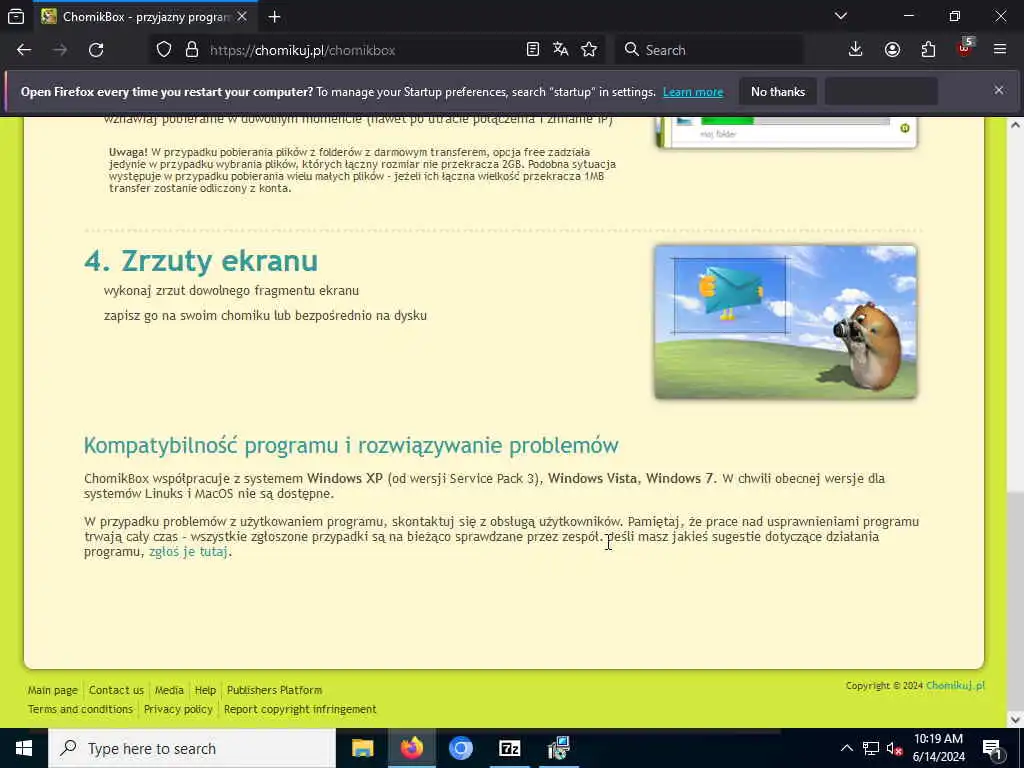Image resolution: width=1024 pixels, height=768 pixels.
Task: Open Terms and conditions footer link
Action: click(80, 709)
